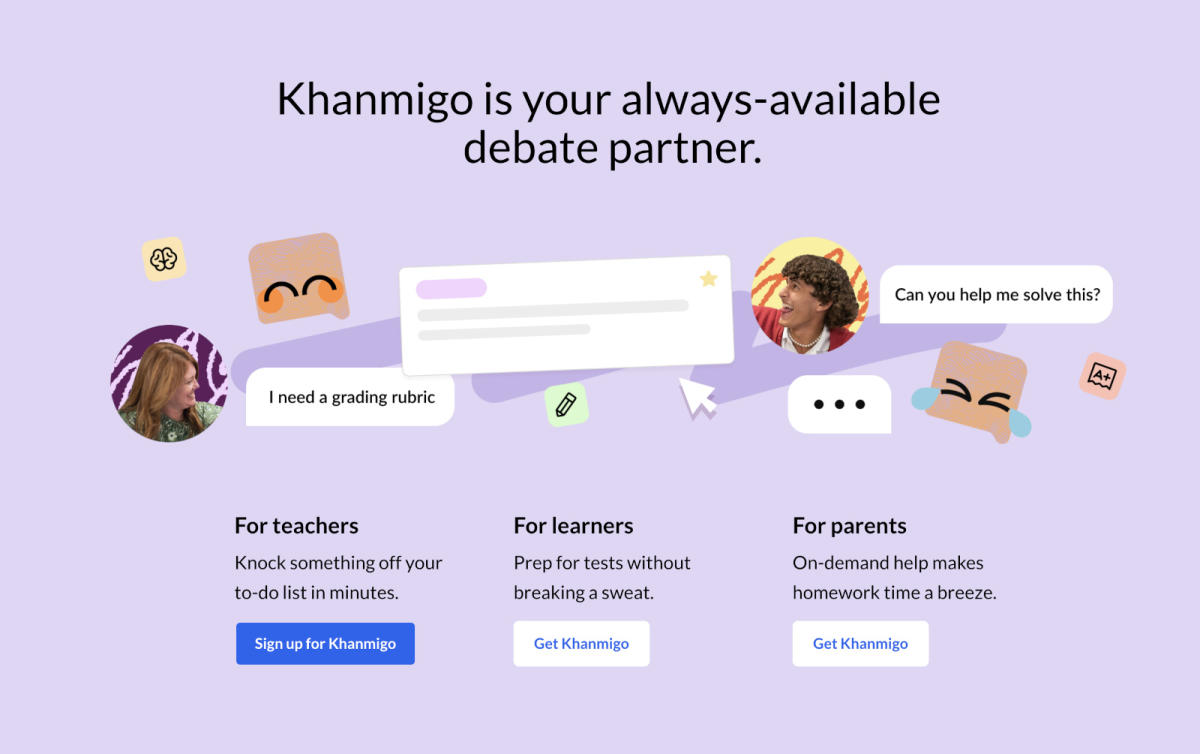Click the green pencil icon

point(566,405)
